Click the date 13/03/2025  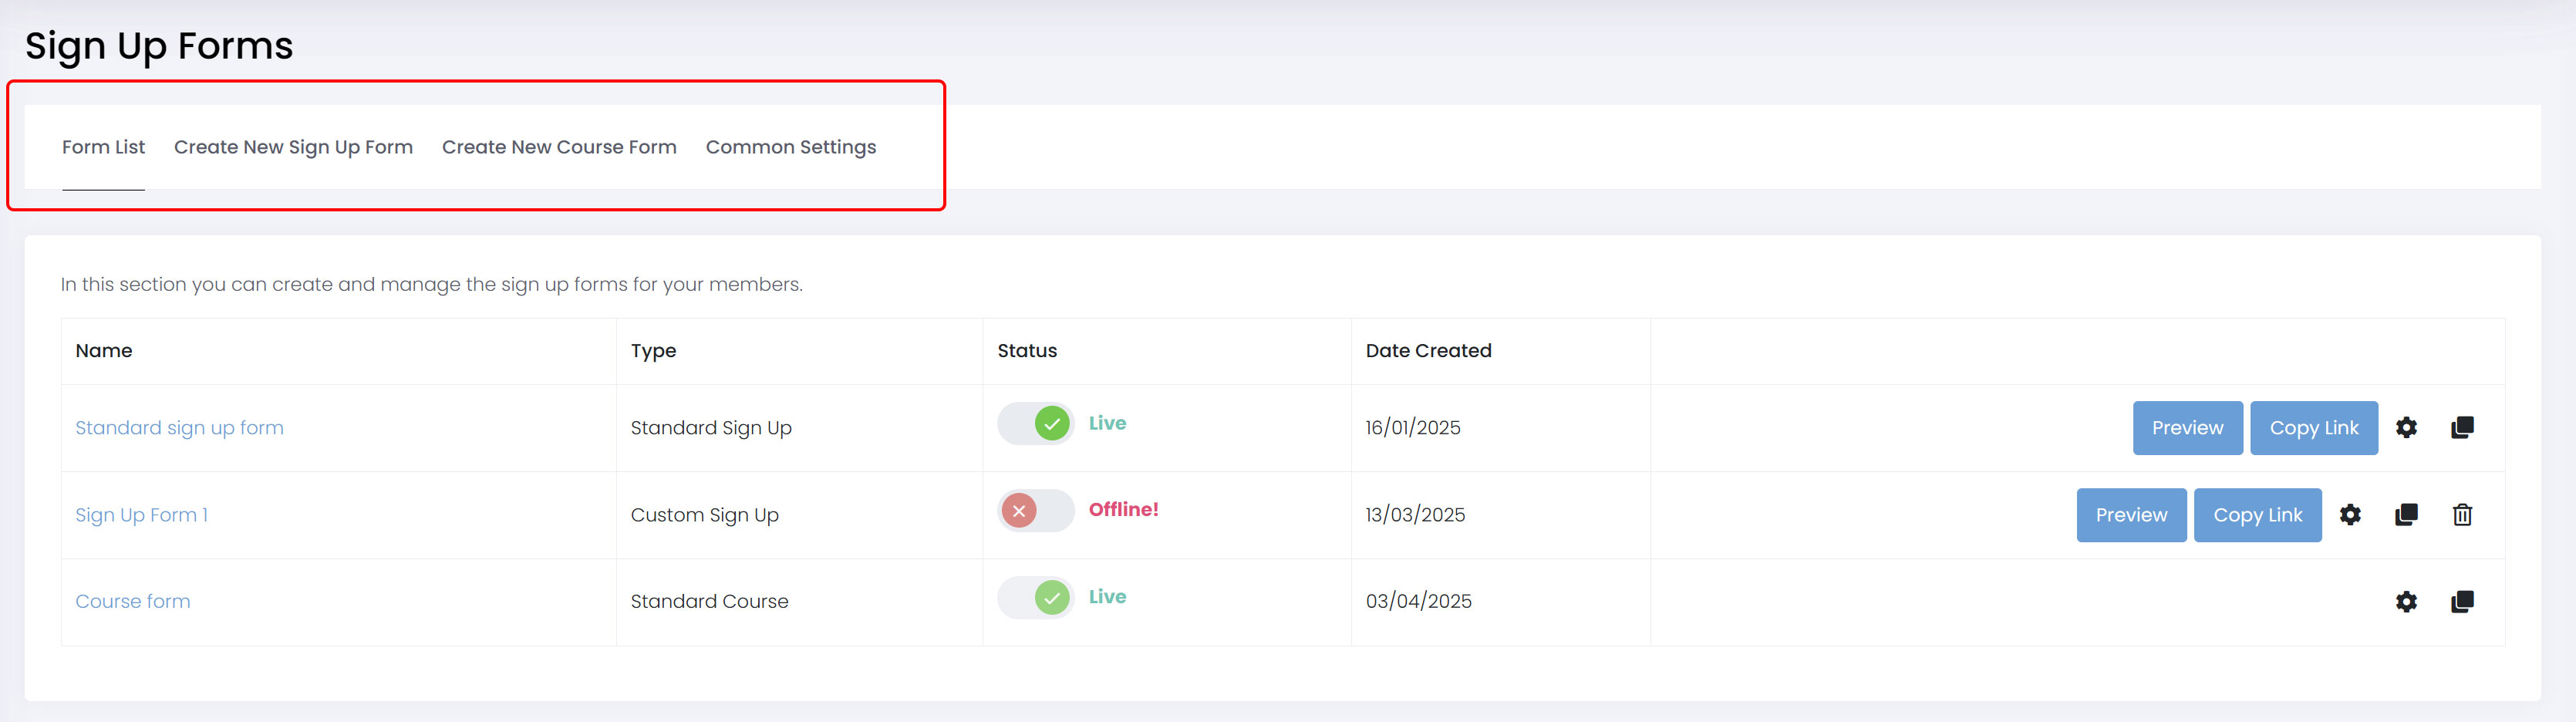[x=1415, y=515]
